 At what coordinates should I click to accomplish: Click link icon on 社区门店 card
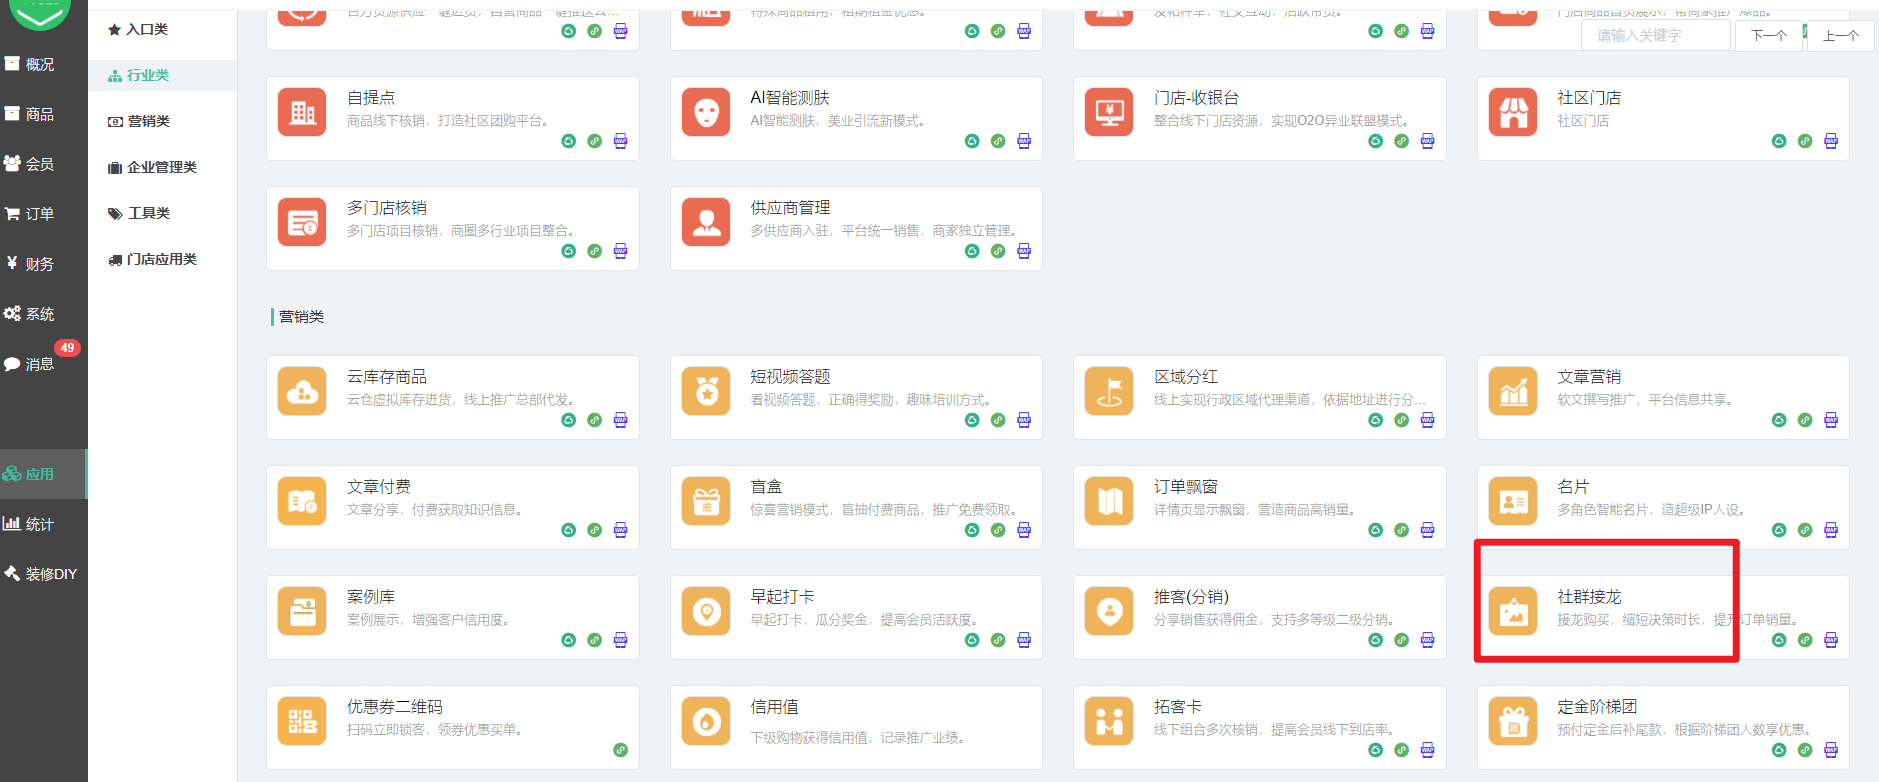coord(1805,141)
